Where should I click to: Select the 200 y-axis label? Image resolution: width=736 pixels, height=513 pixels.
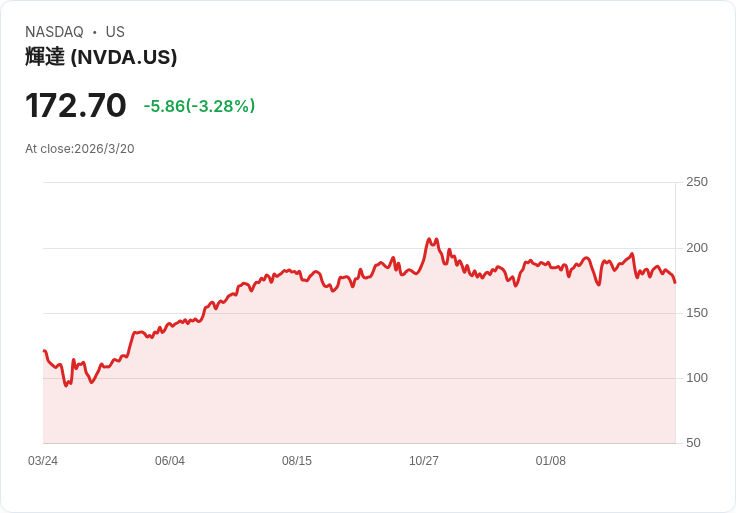click(x=696, y=248)
